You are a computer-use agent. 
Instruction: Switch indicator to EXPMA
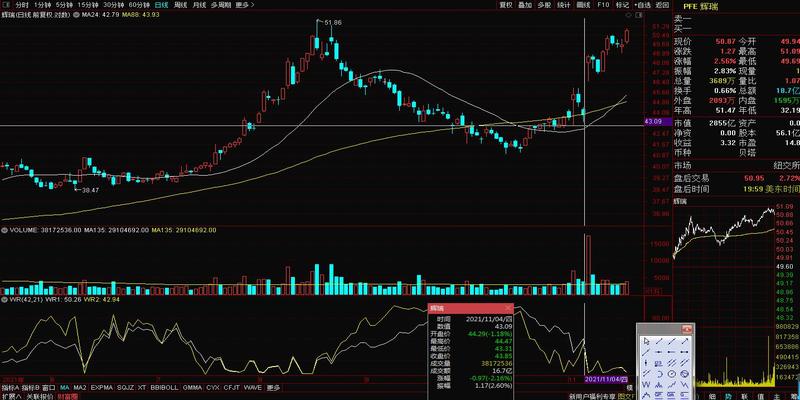point(101,387)
